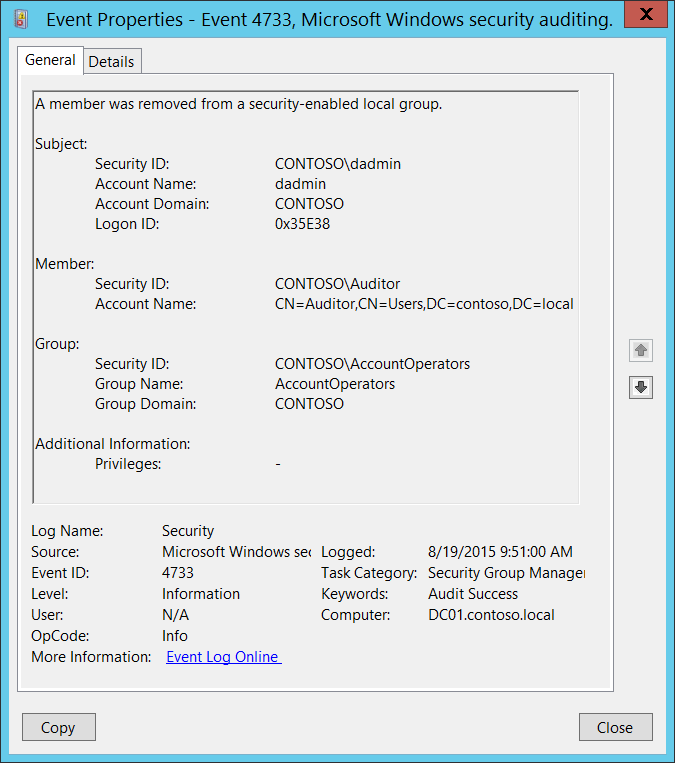Viewport: 675px width, 763px height.
Task: Click 'A member was removed' description line
Action: tap(238, 104)
